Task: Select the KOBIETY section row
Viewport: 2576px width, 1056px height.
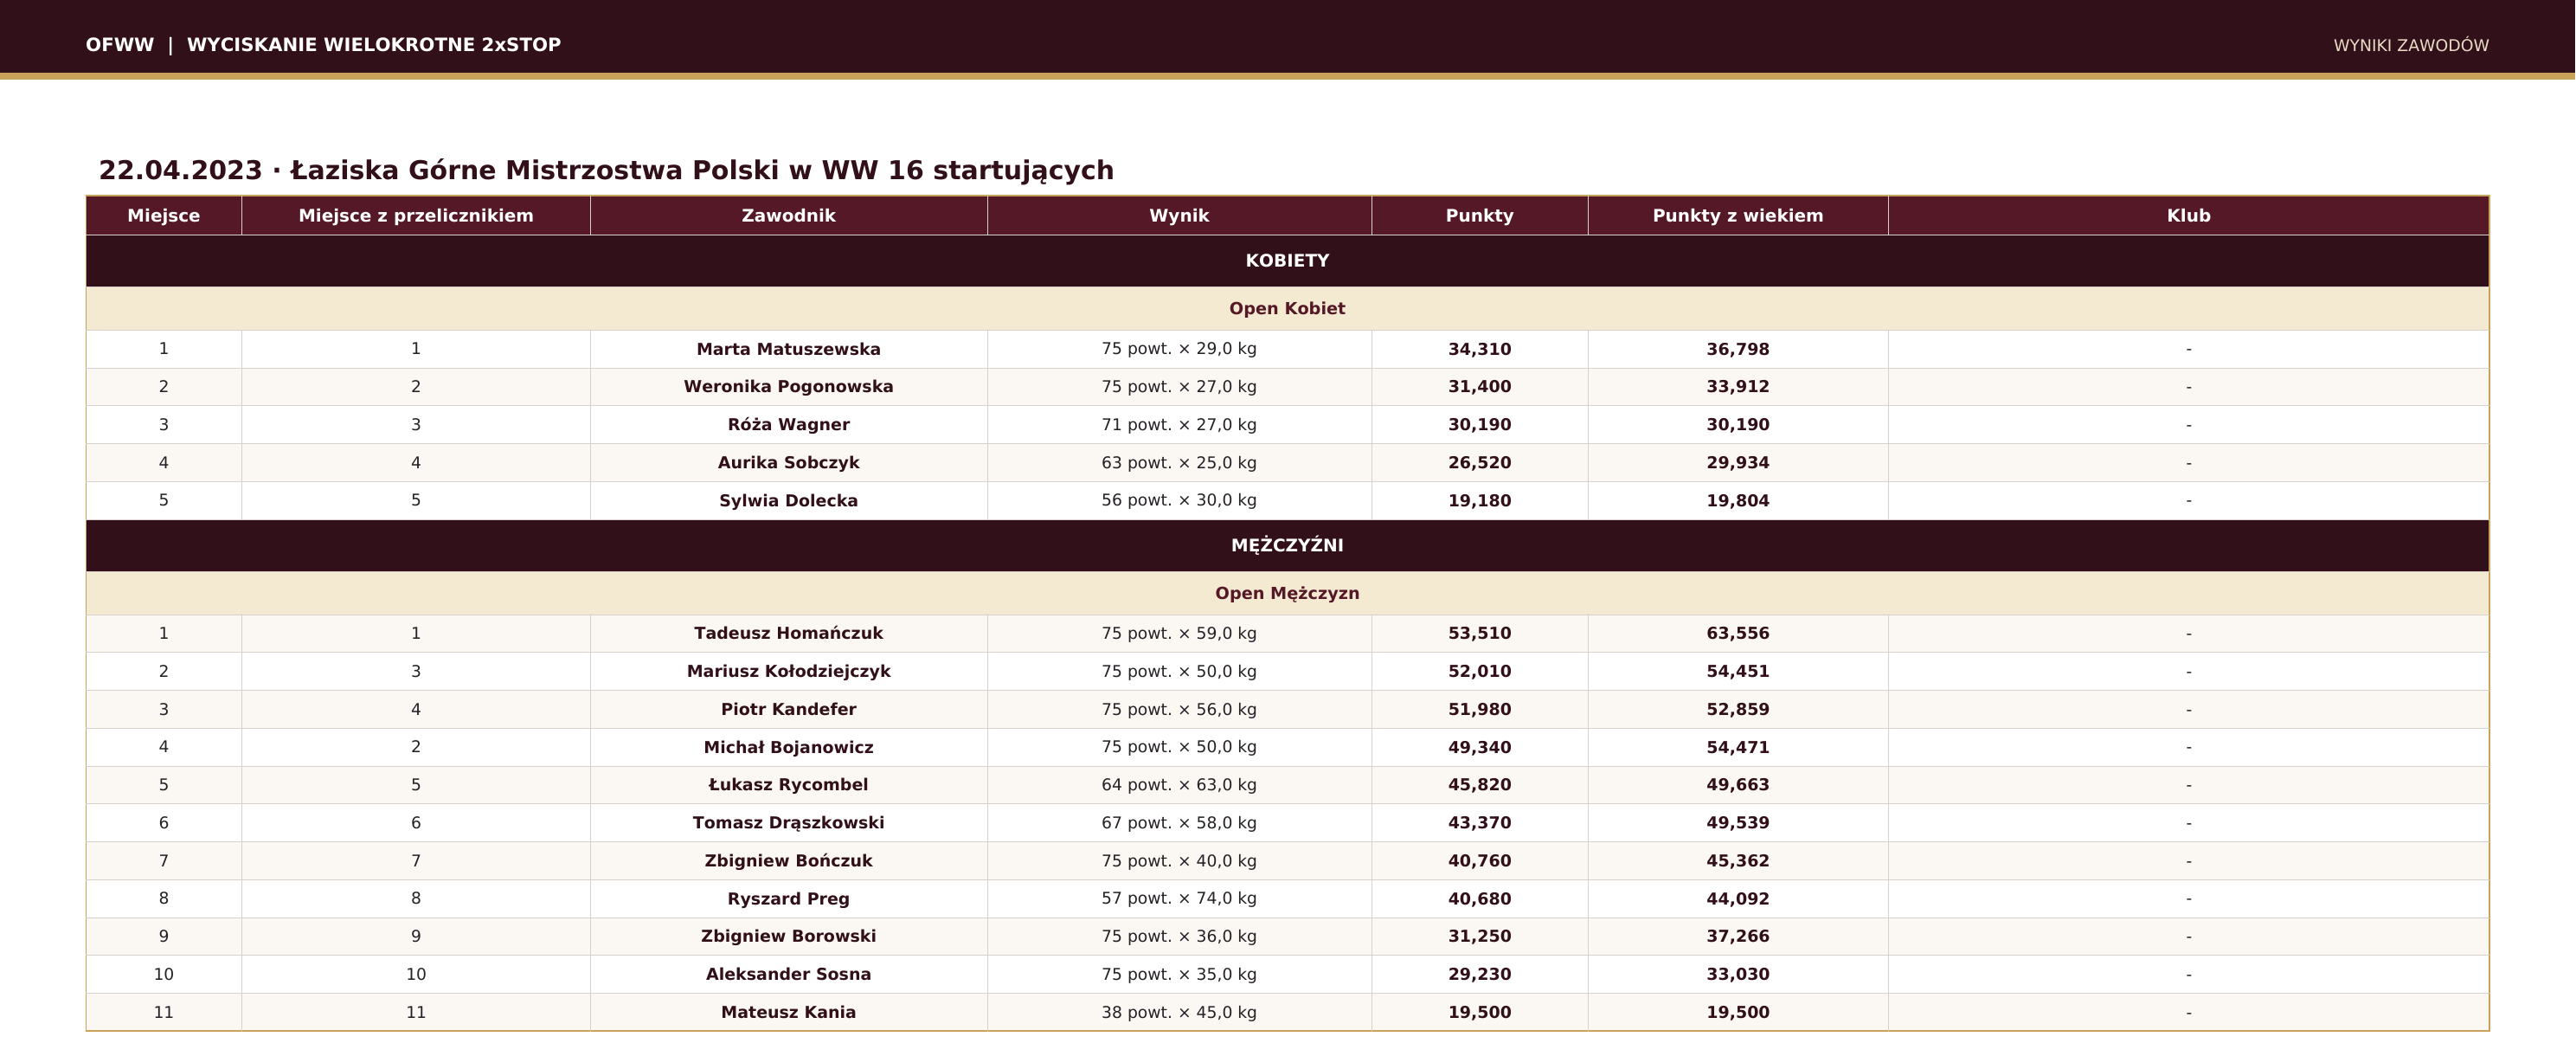Action: pyautogui.click(x=1287, y=261)
